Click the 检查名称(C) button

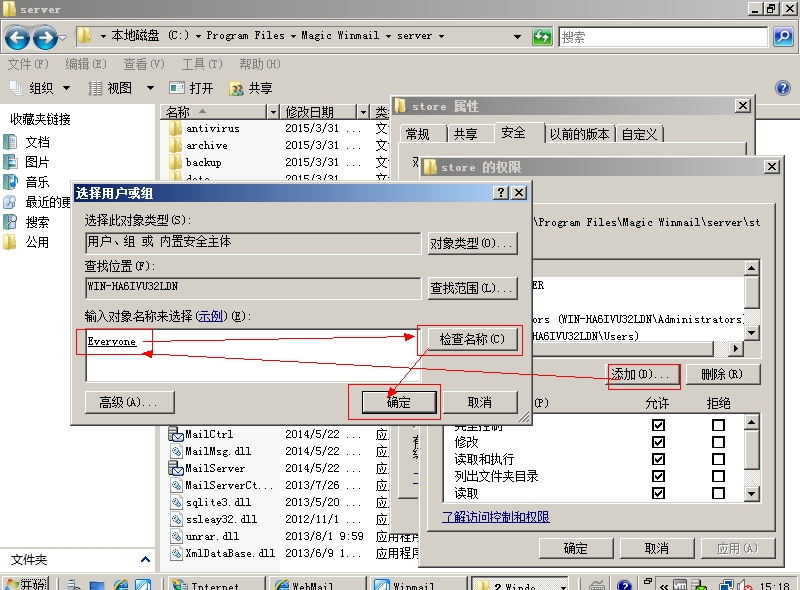click(x=471, y=339)
